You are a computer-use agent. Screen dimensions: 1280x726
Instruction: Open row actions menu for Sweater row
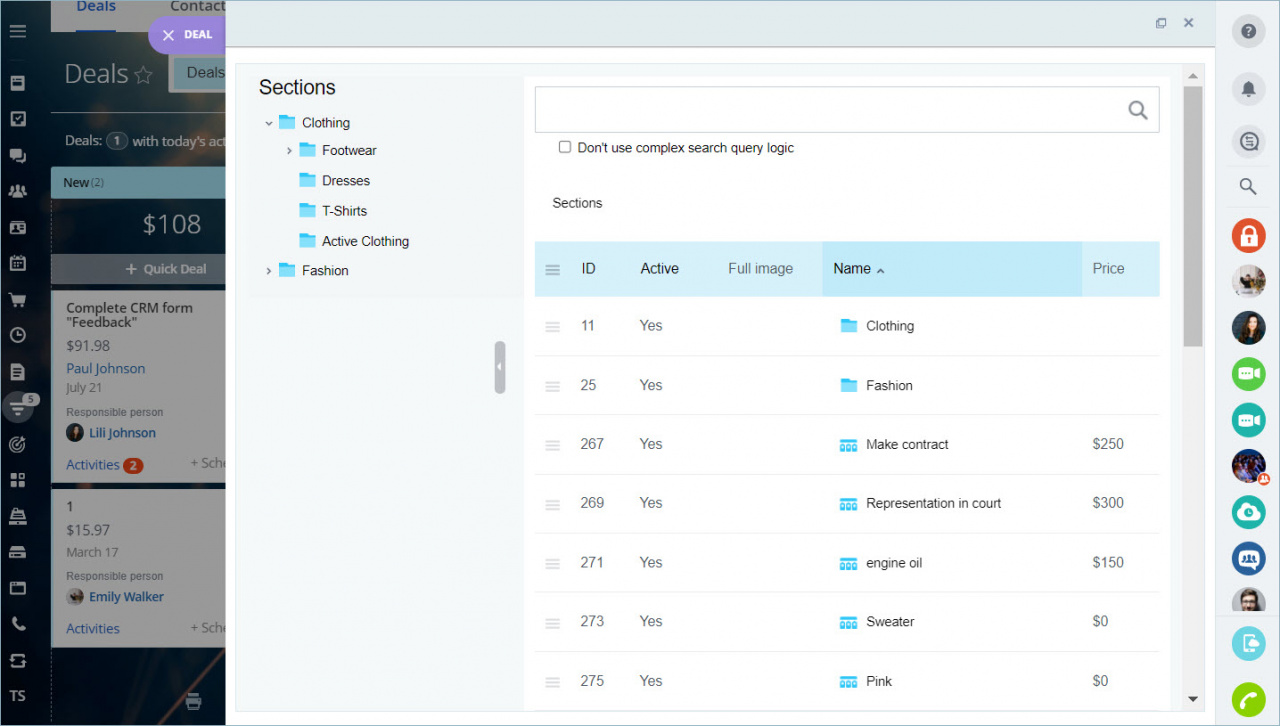[552, 622]
